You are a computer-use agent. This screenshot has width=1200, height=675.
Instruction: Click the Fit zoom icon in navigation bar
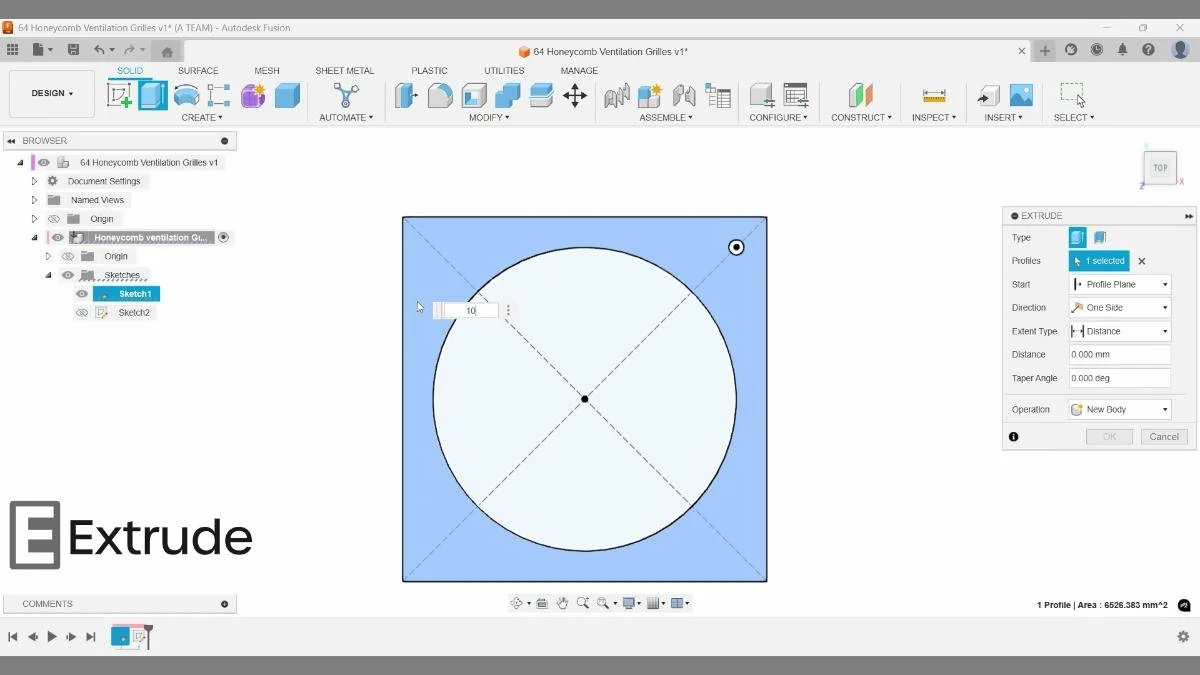click(604, 603)
